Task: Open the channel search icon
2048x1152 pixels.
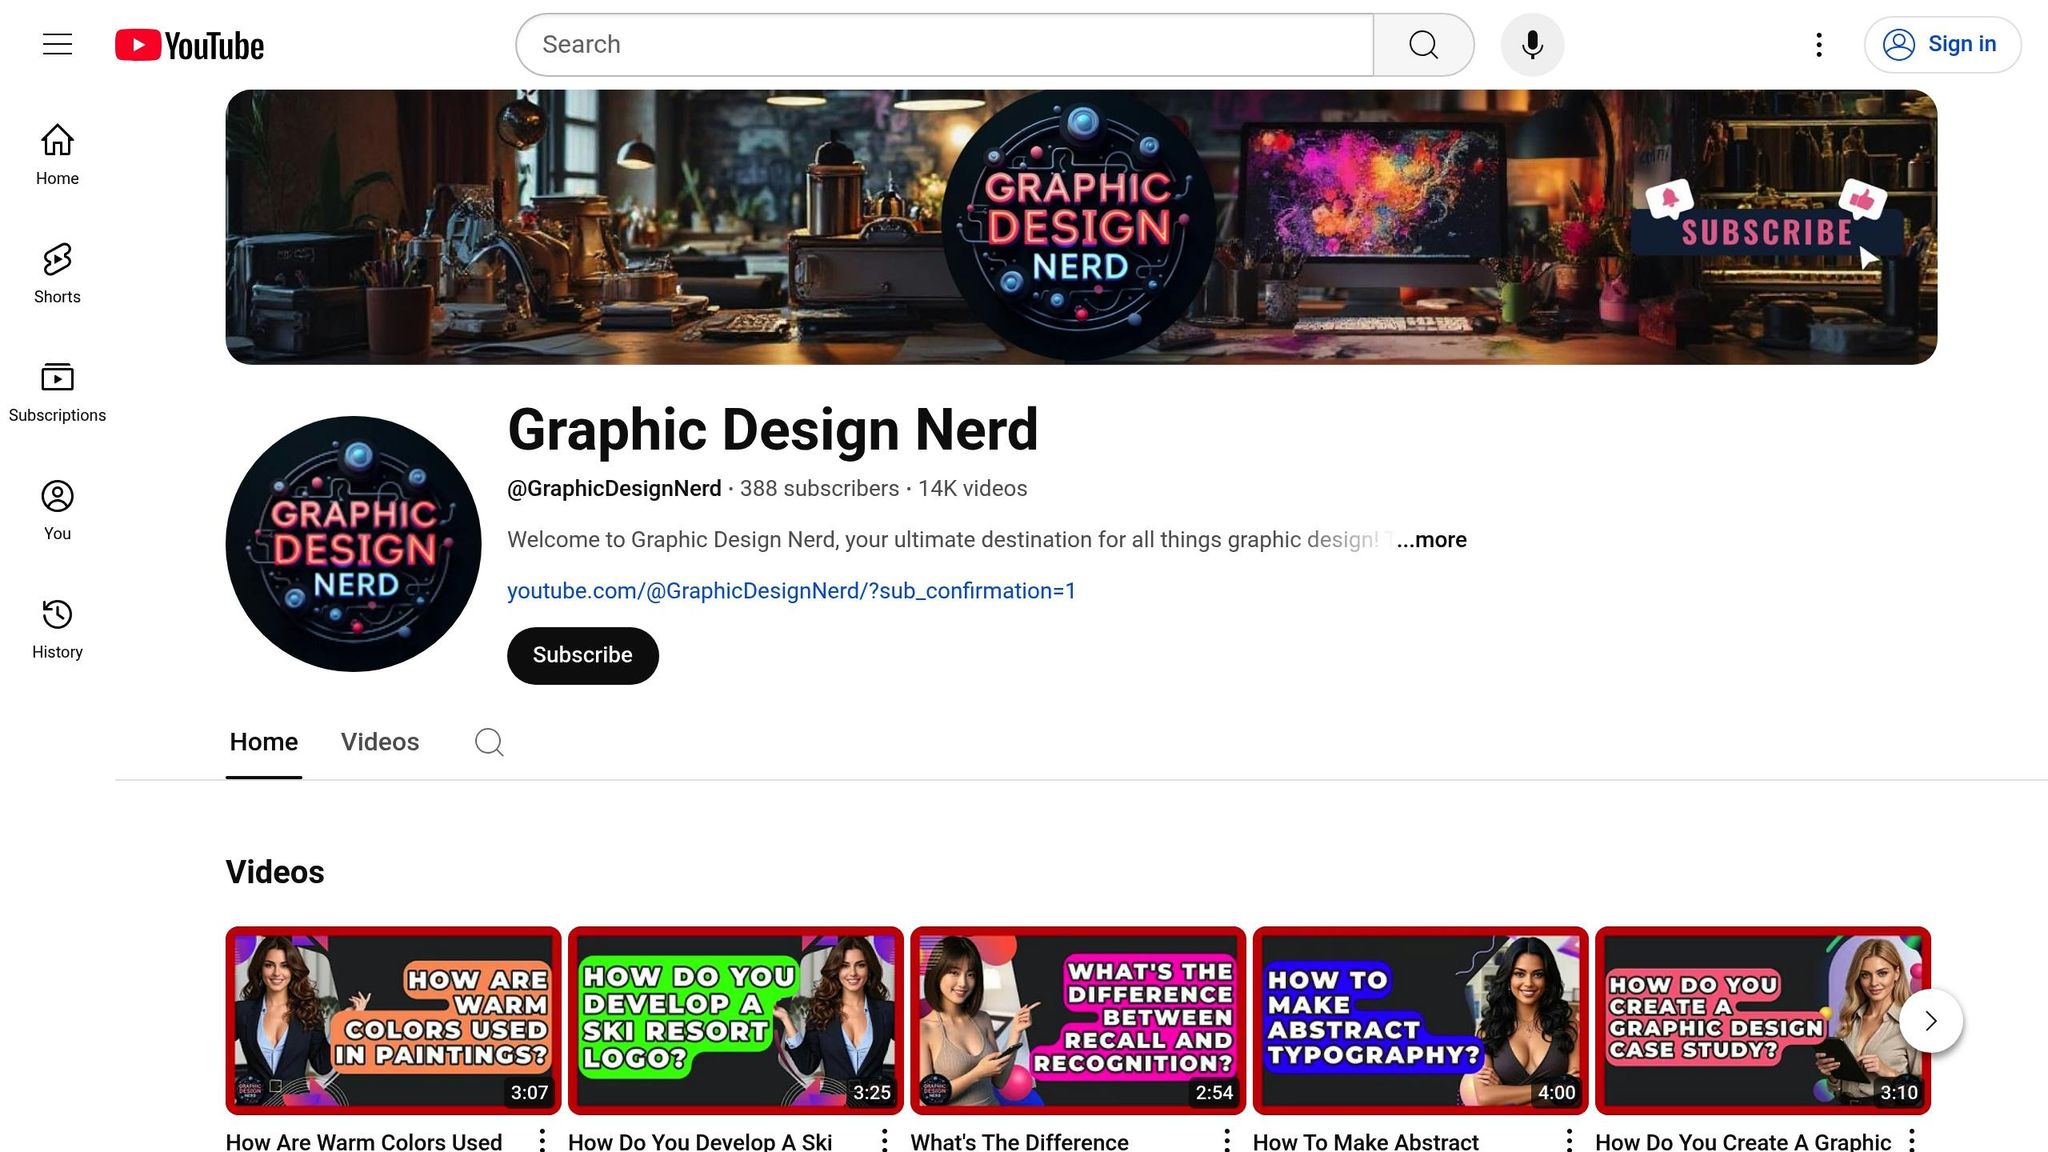Action: [x=489, y=742]
